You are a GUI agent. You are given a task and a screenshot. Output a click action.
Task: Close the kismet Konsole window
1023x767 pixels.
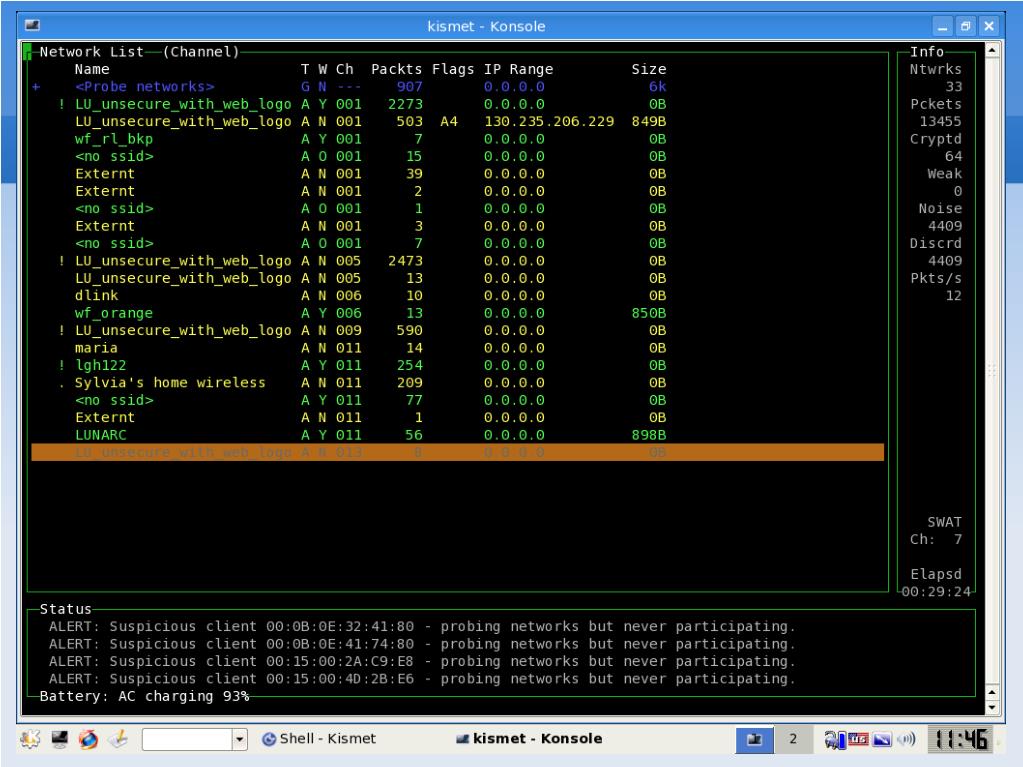click(x=989, y=26)
